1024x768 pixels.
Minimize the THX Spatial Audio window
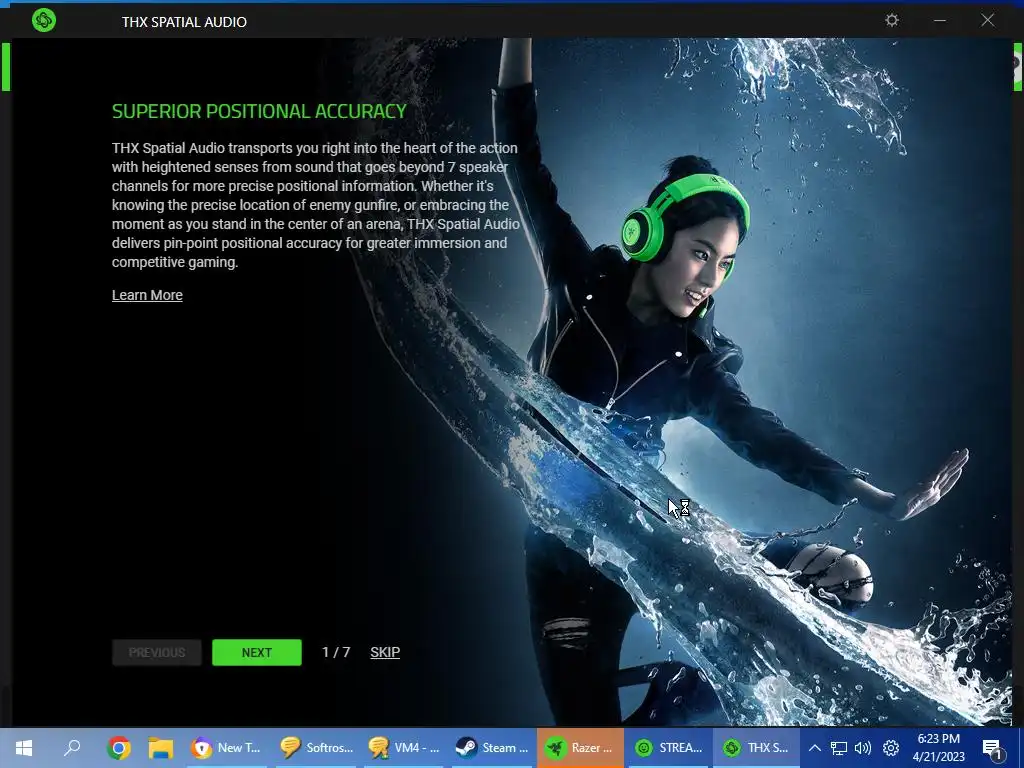(940, 20)
